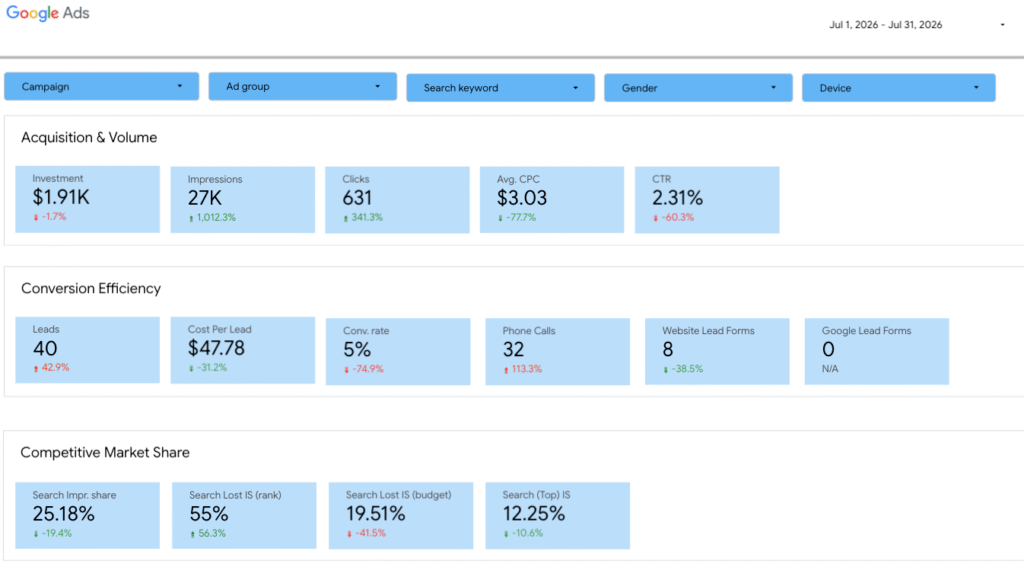The height and width of the screenshot is (564, 1024).
Task: Select the Google Lead Forms card
Action: pyautogui.click(x=876, y=351)
